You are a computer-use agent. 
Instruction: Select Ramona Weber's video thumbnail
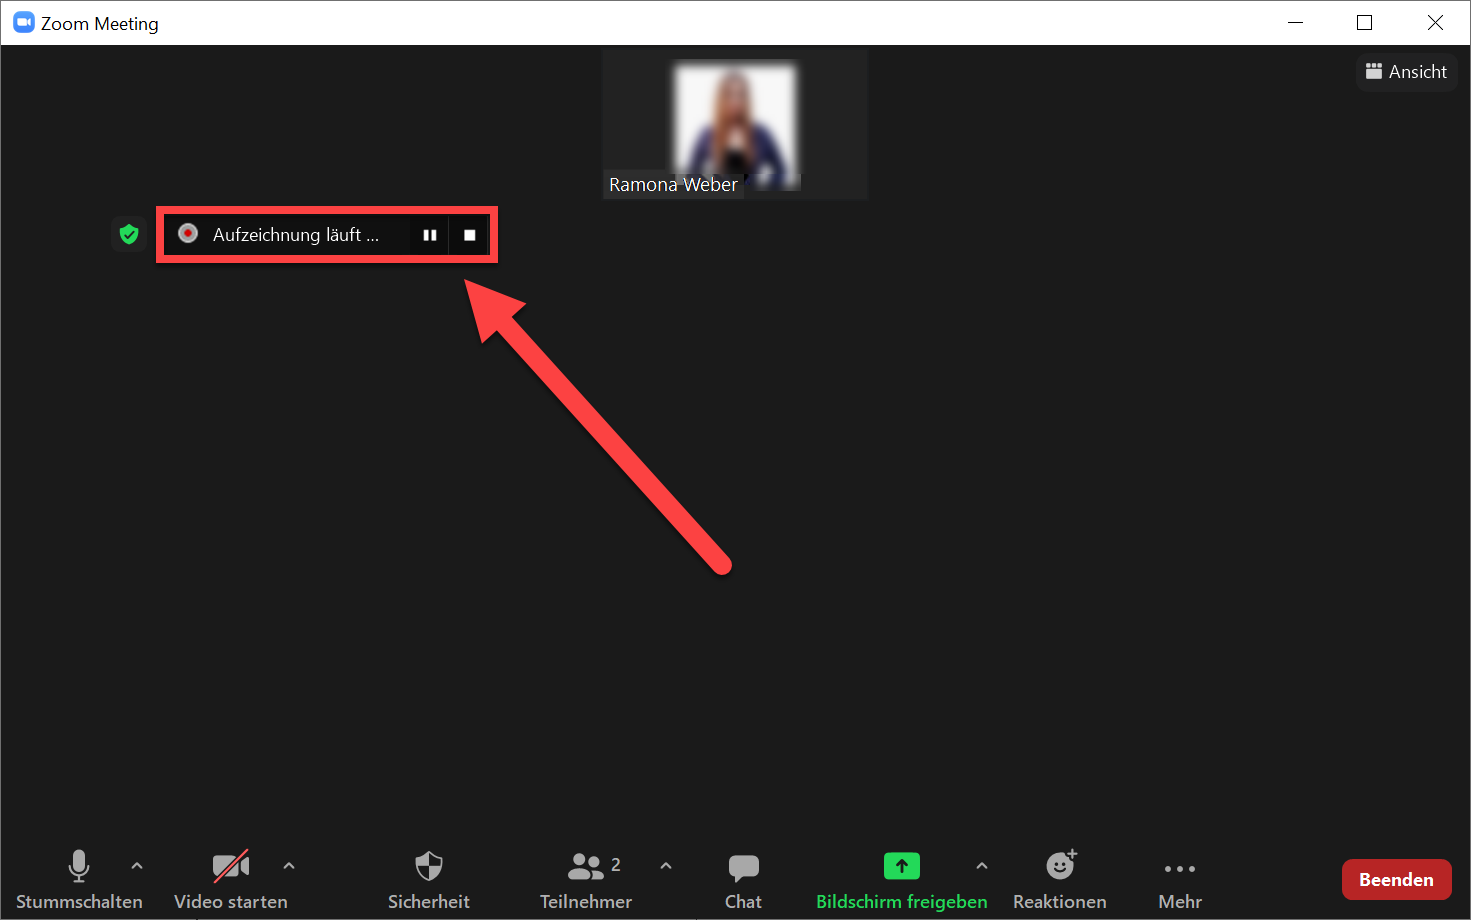tap(735, 125)
